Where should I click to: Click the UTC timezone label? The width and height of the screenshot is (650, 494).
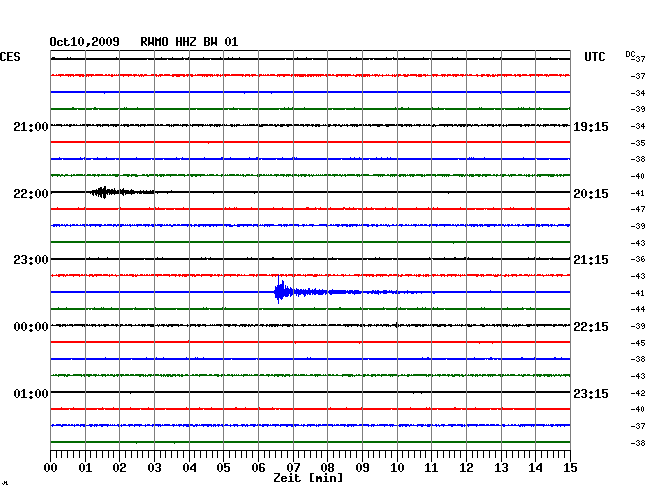(594, 57)
